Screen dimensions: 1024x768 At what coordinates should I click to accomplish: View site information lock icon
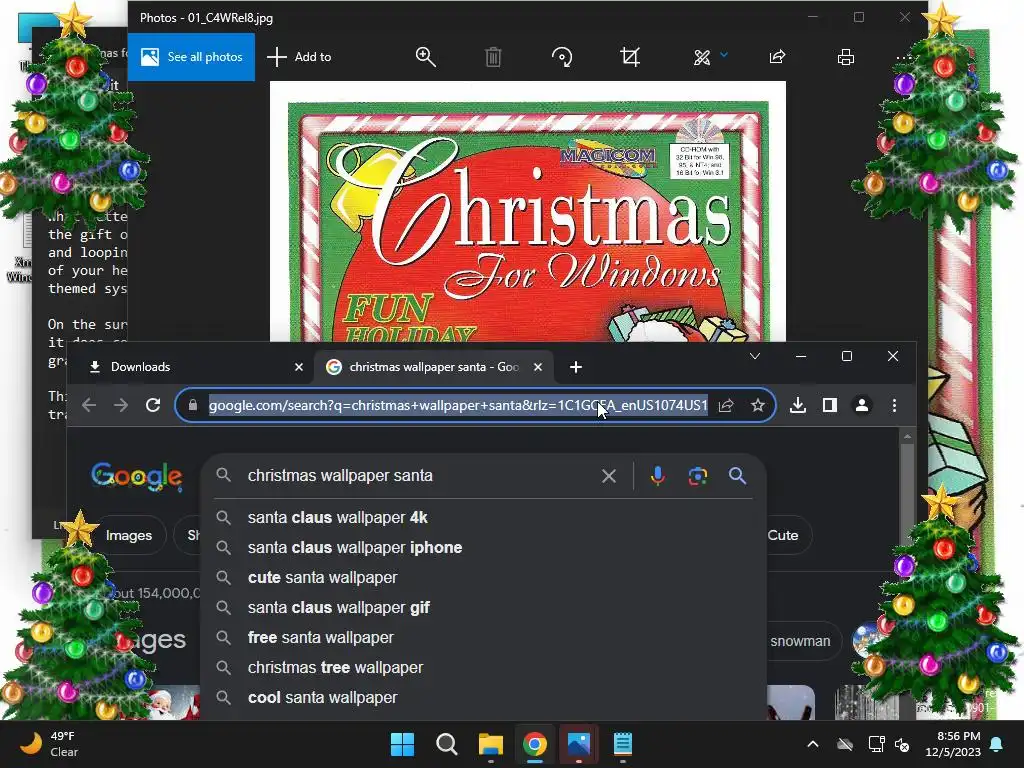pyautogui.click(x=193, y=406)
